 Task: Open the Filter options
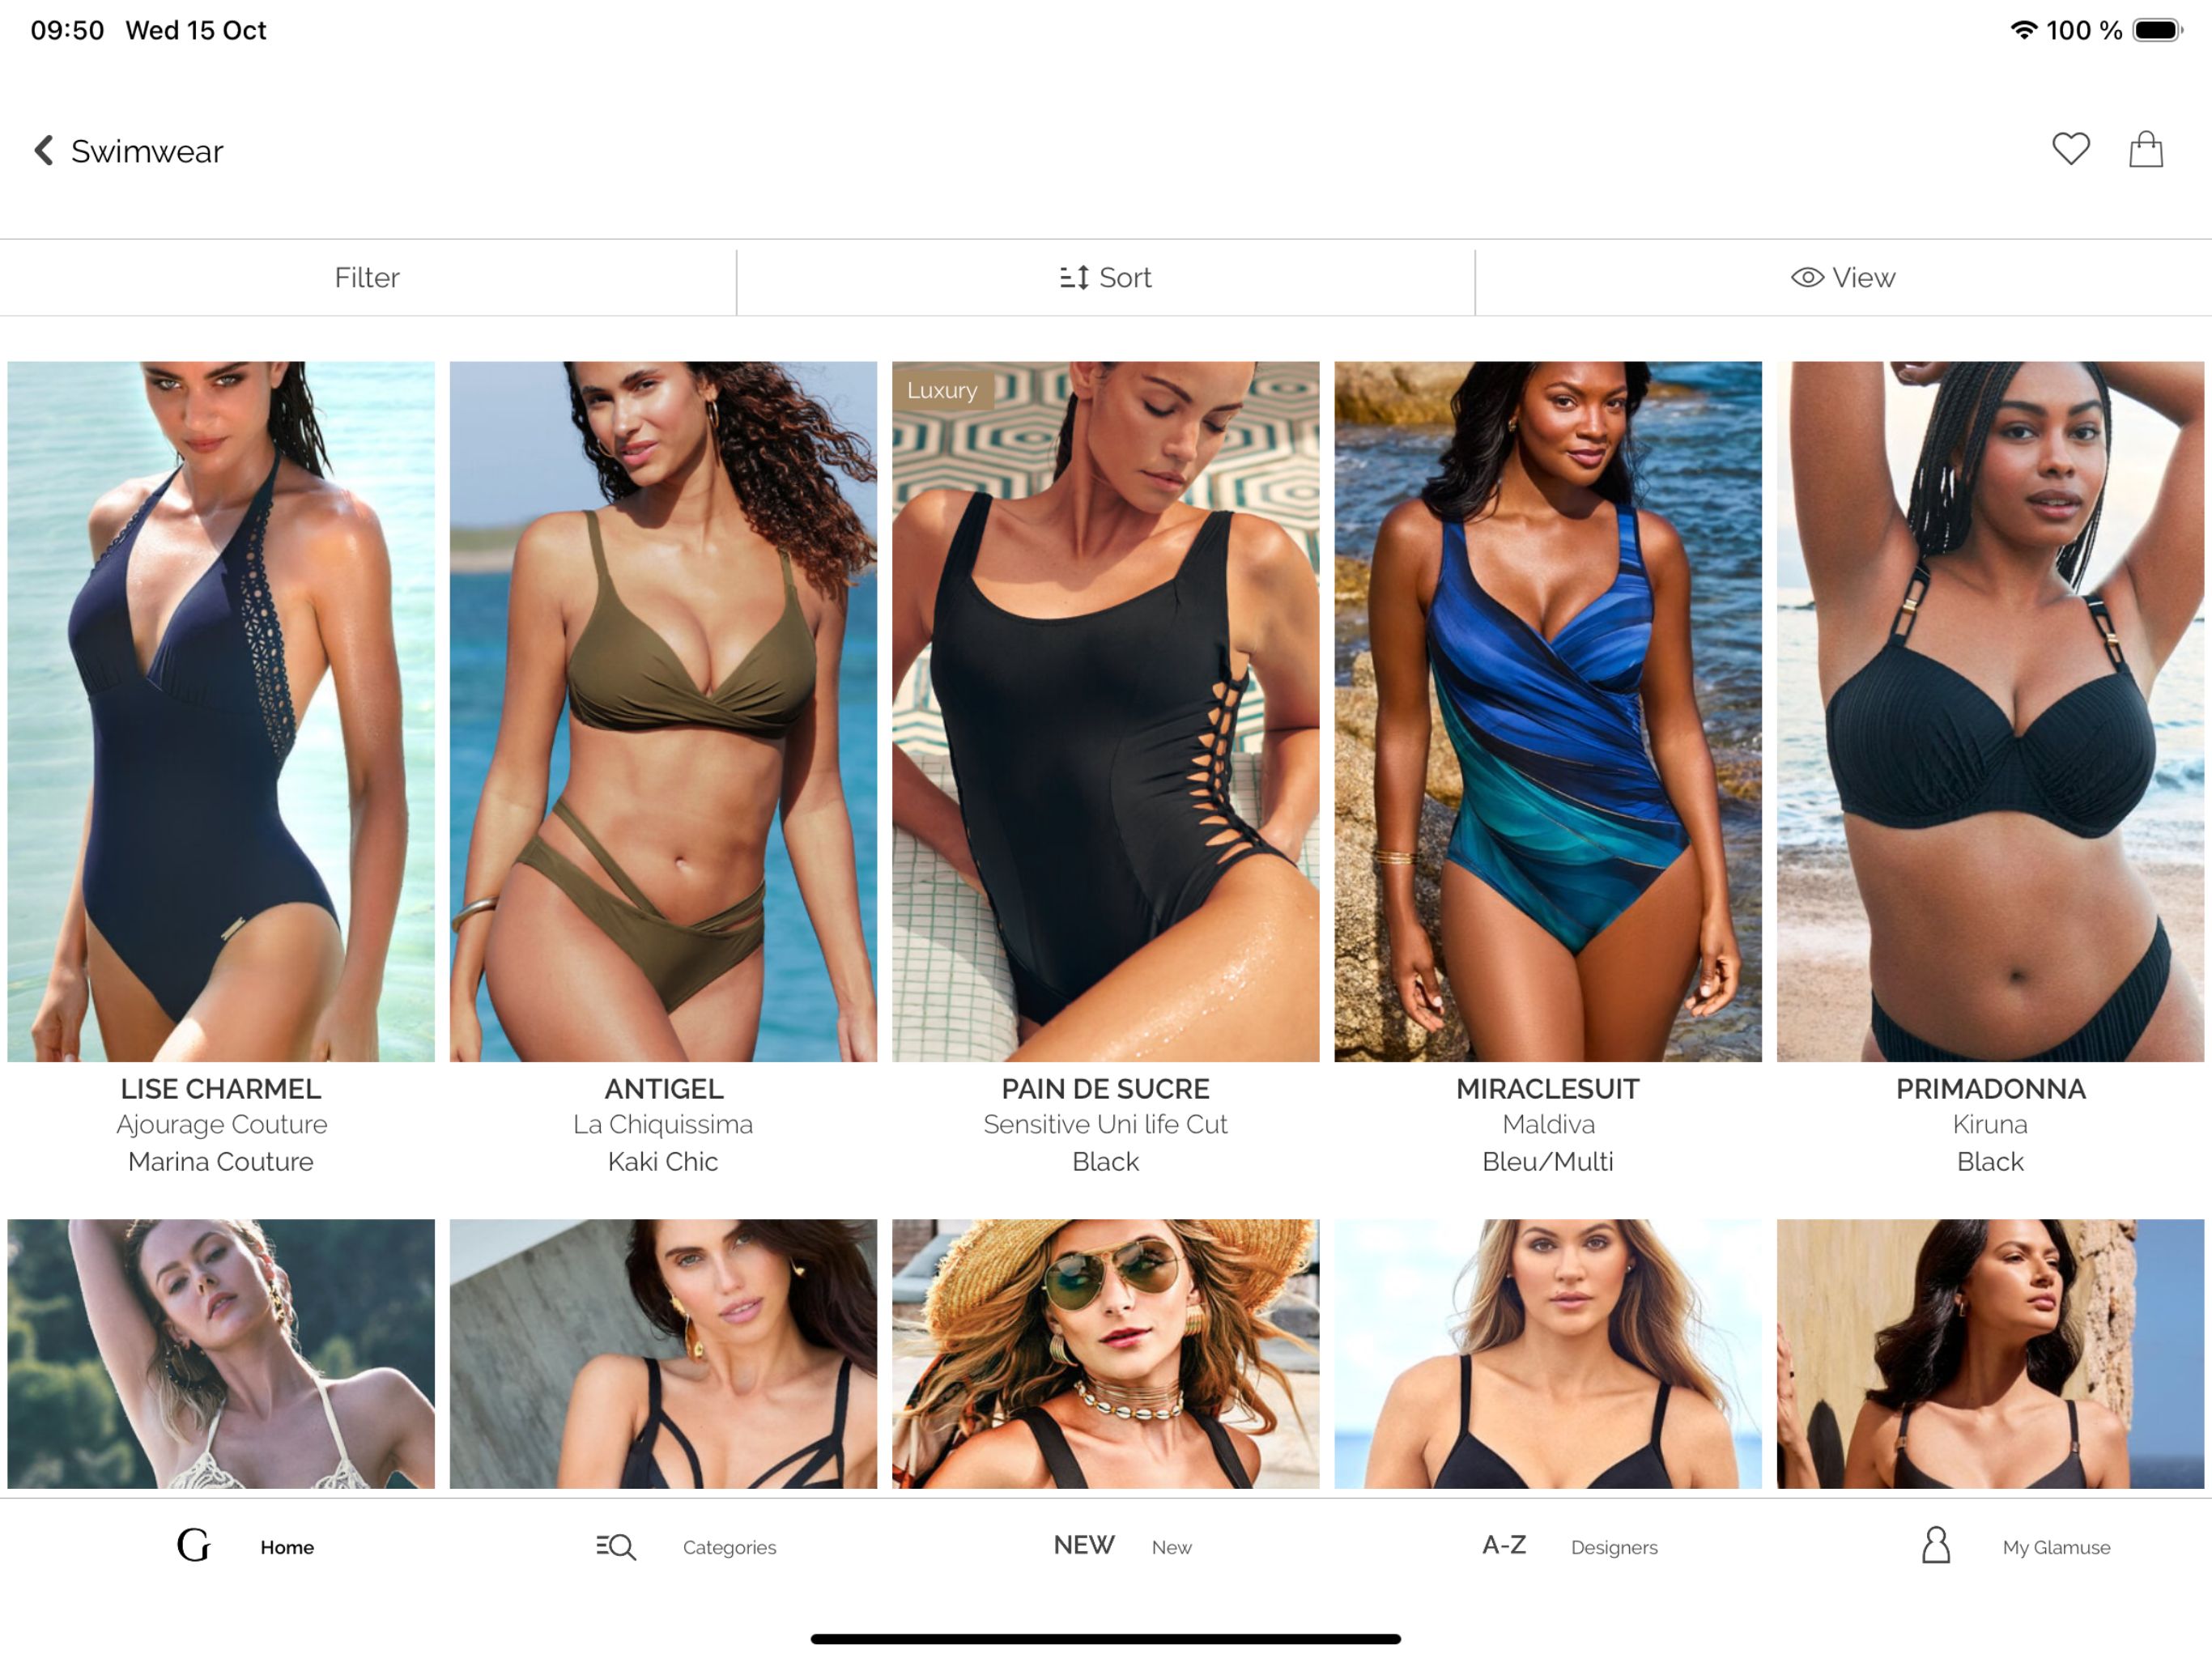[367, 277]
